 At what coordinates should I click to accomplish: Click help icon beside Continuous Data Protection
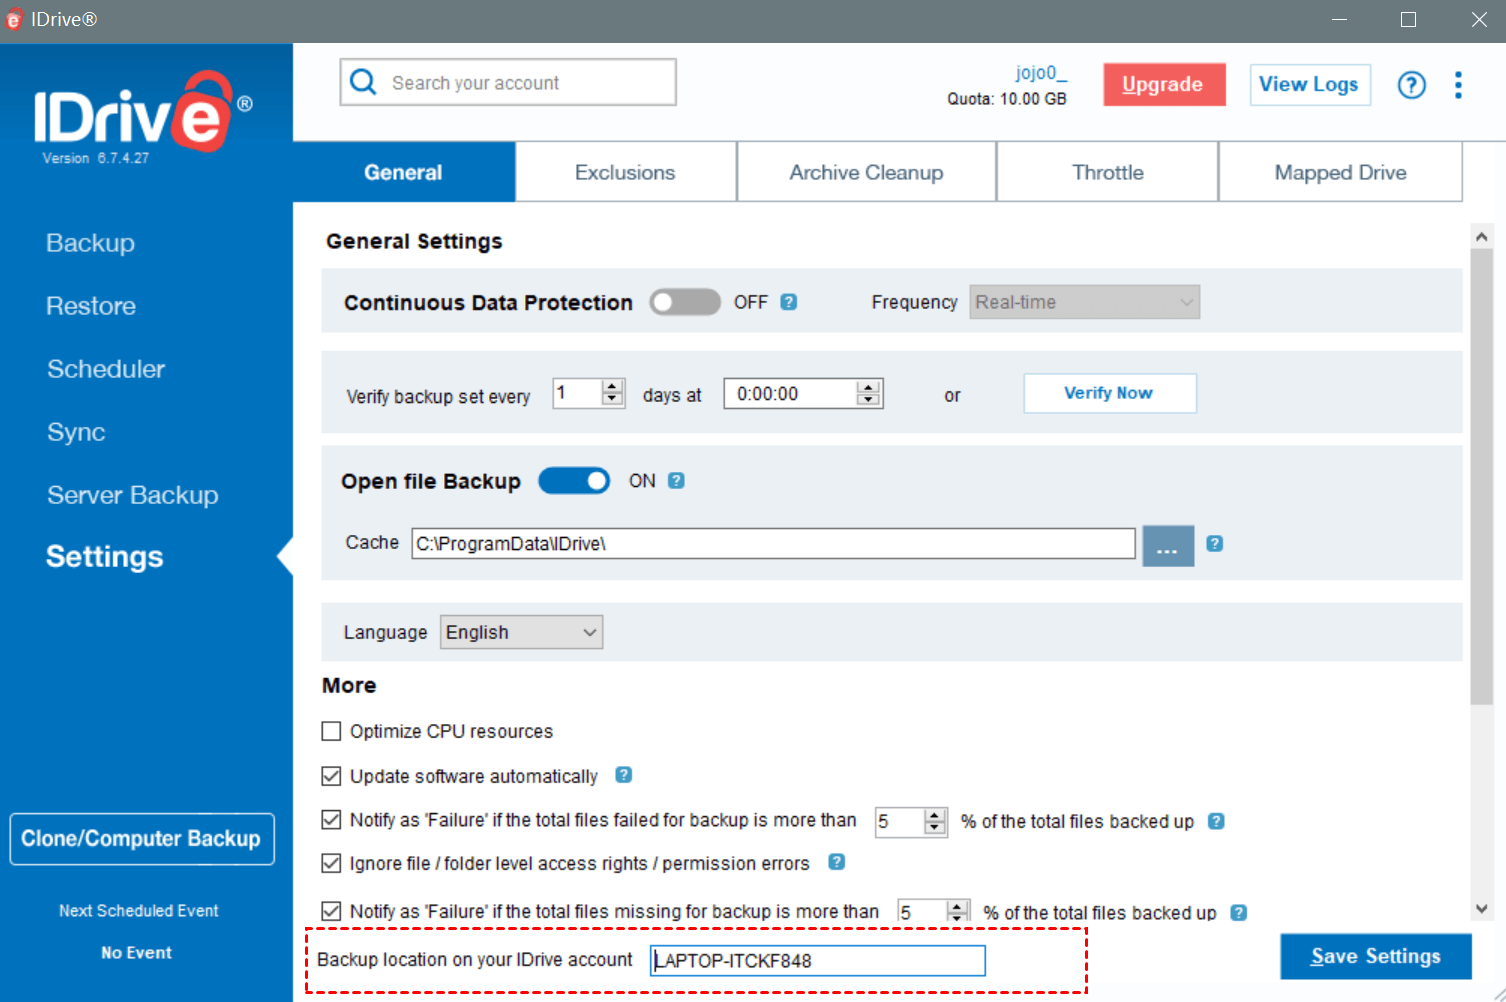pyautogui.click(x=789, y=302)
